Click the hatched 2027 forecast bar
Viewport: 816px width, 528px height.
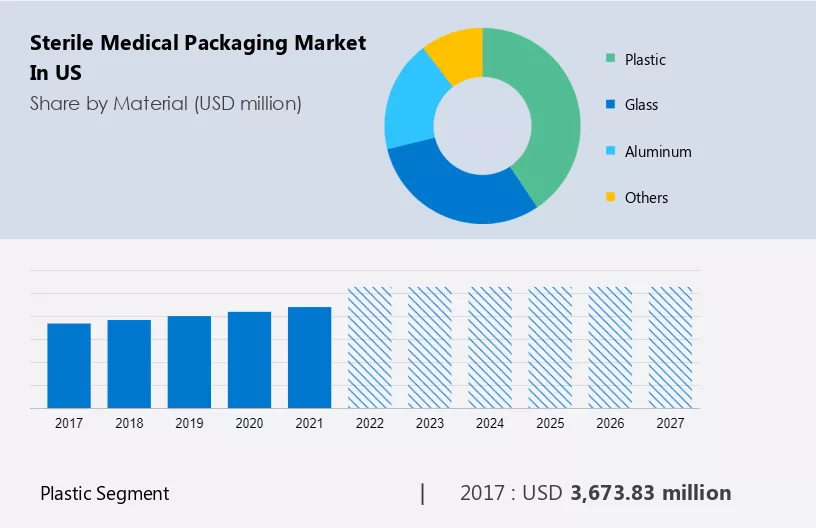pyautogui.click(x=670, y=347)
